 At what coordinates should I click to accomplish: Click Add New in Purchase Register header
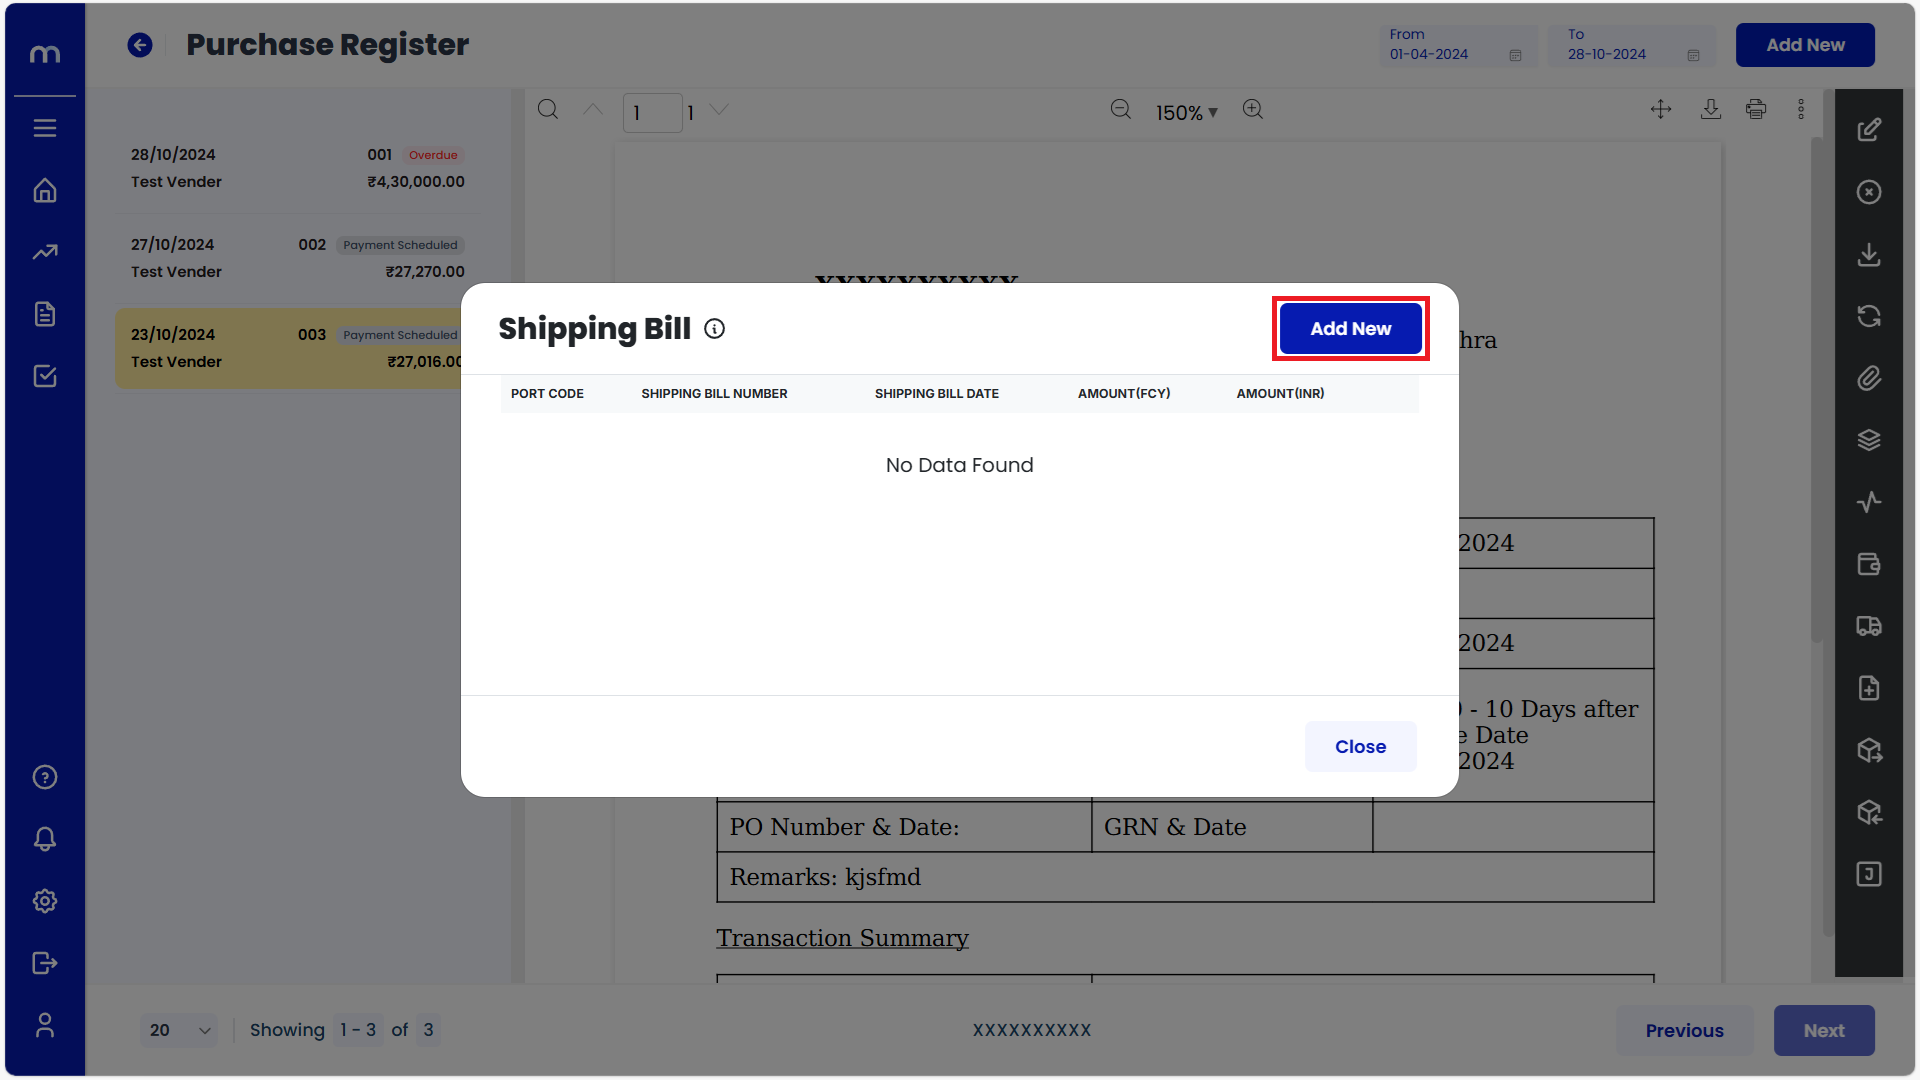pyautogui.click(x=1805, y=45)
